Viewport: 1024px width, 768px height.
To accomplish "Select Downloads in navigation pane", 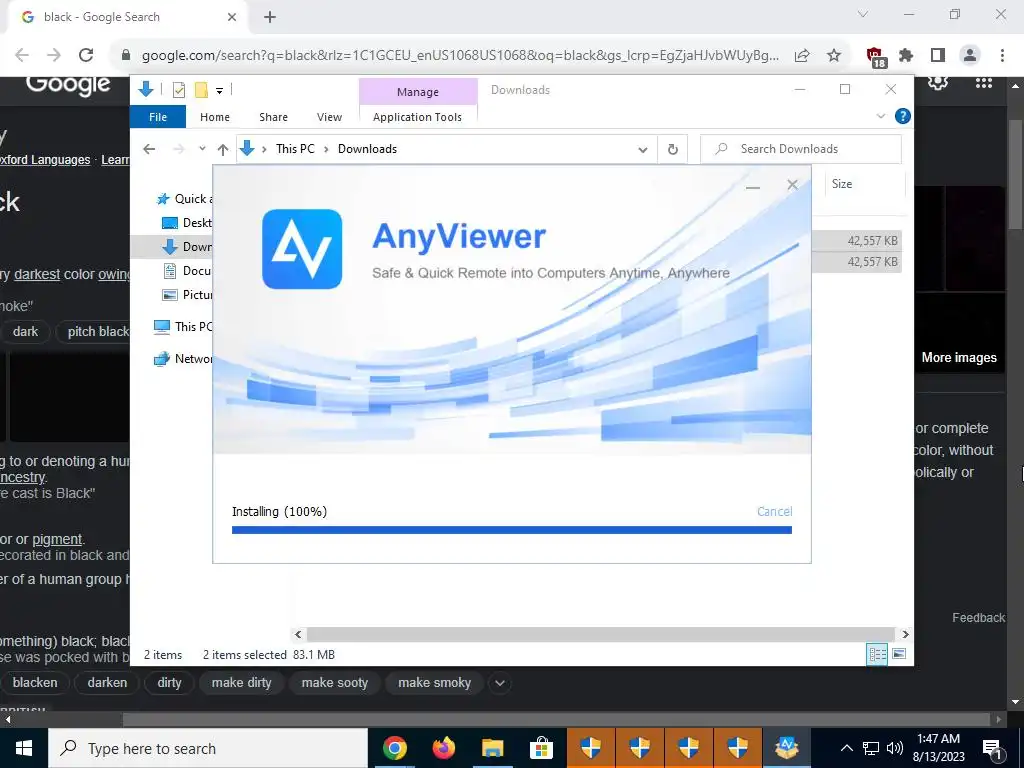I will tap(187, 247).
